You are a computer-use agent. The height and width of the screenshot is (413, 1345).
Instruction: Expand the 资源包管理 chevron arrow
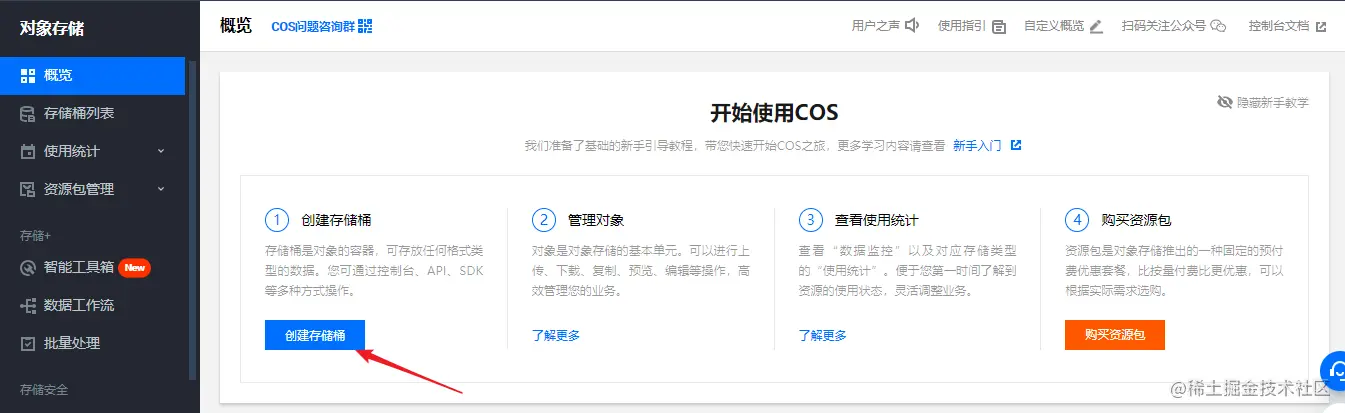161,189
